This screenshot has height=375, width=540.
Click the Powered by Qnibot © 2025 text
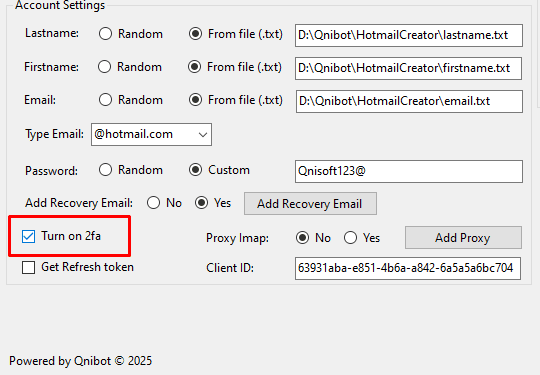click(x=80, y=361)
